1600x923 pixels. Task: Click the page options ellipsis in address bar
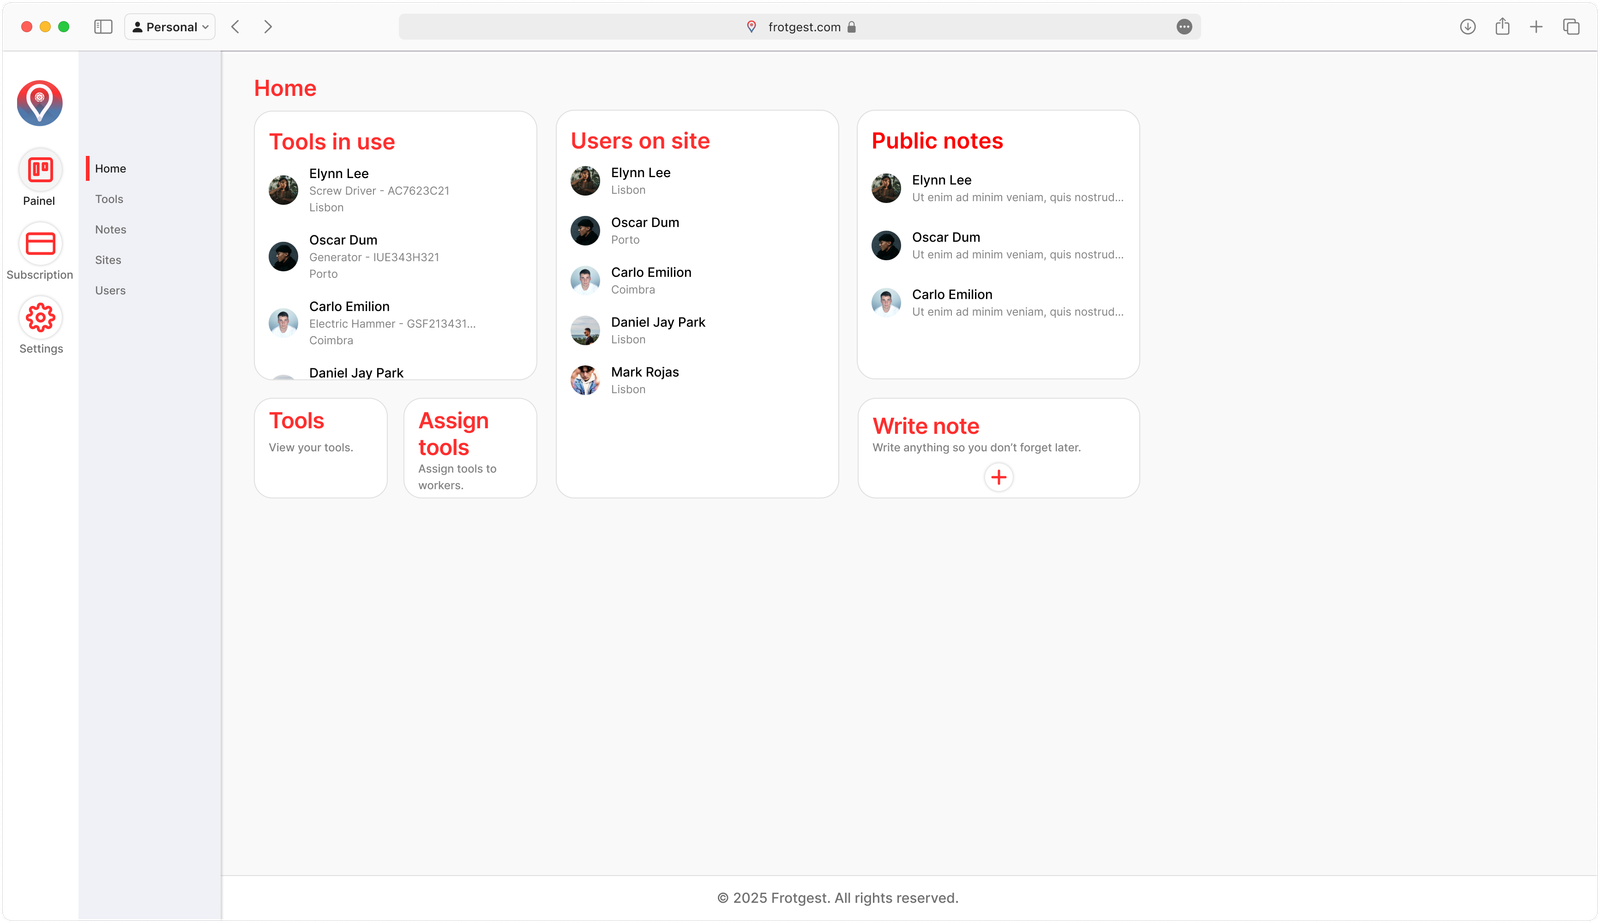(1184, 27)
